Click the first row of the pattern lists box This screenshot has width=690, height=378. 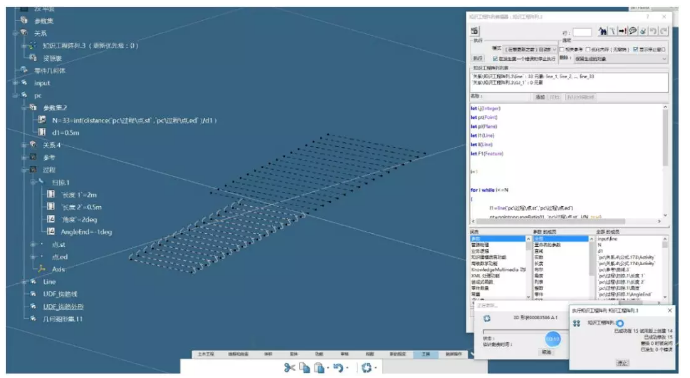[569, 76]
